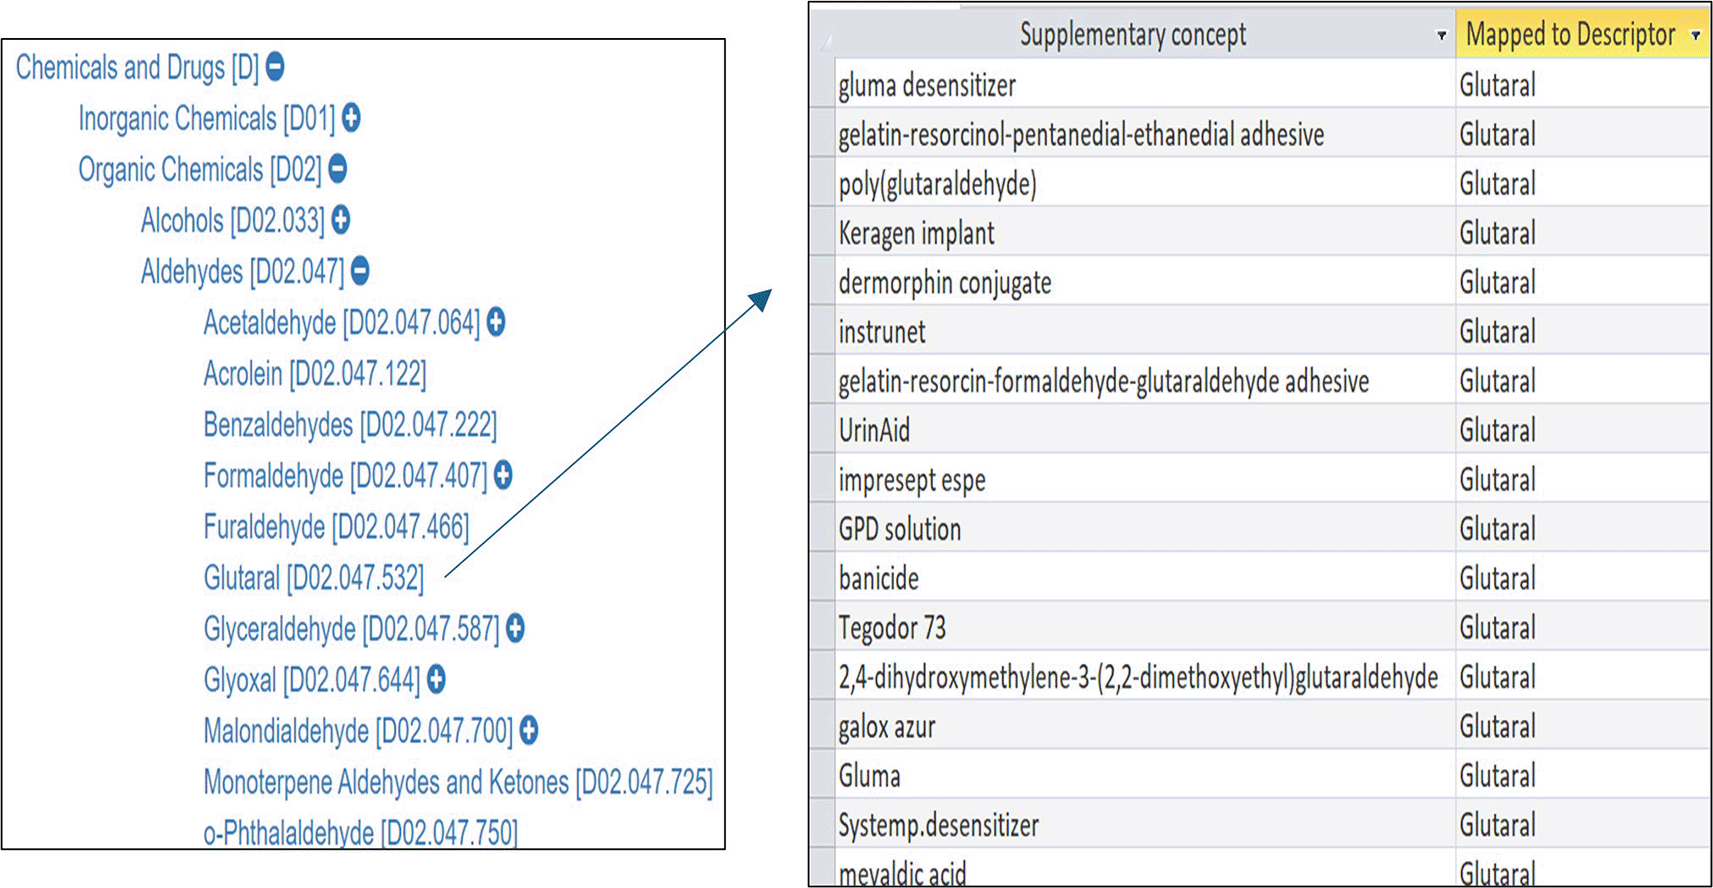Select the row selector beside gluma desensitizer
The height and width of the screenshot is (888, 1713).
tap(823, 84)
